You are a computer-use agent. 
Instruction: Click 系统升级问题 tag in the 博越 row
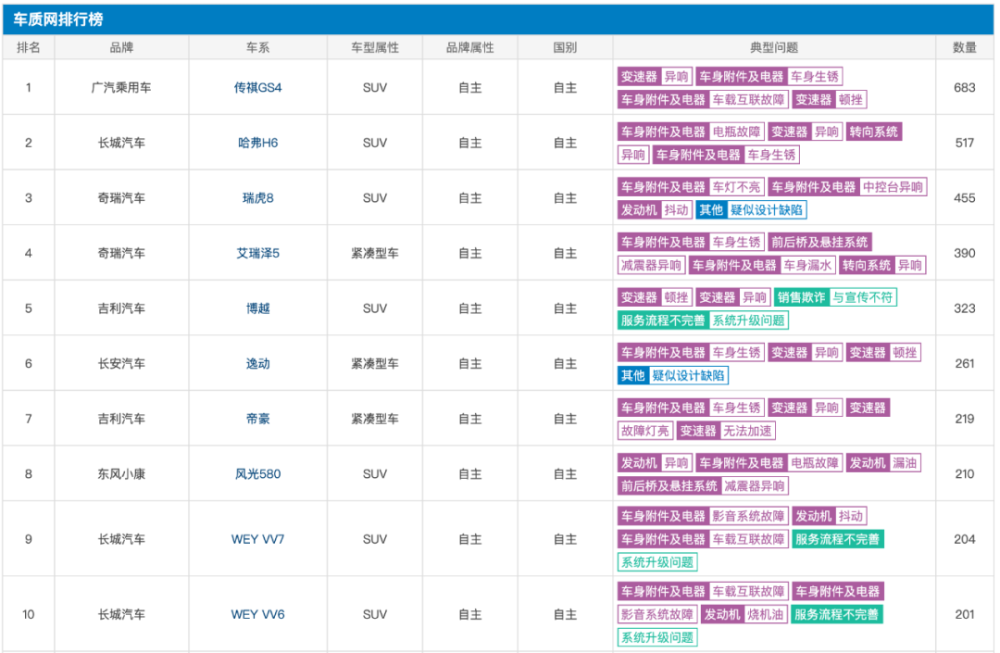tap(748, 320)
